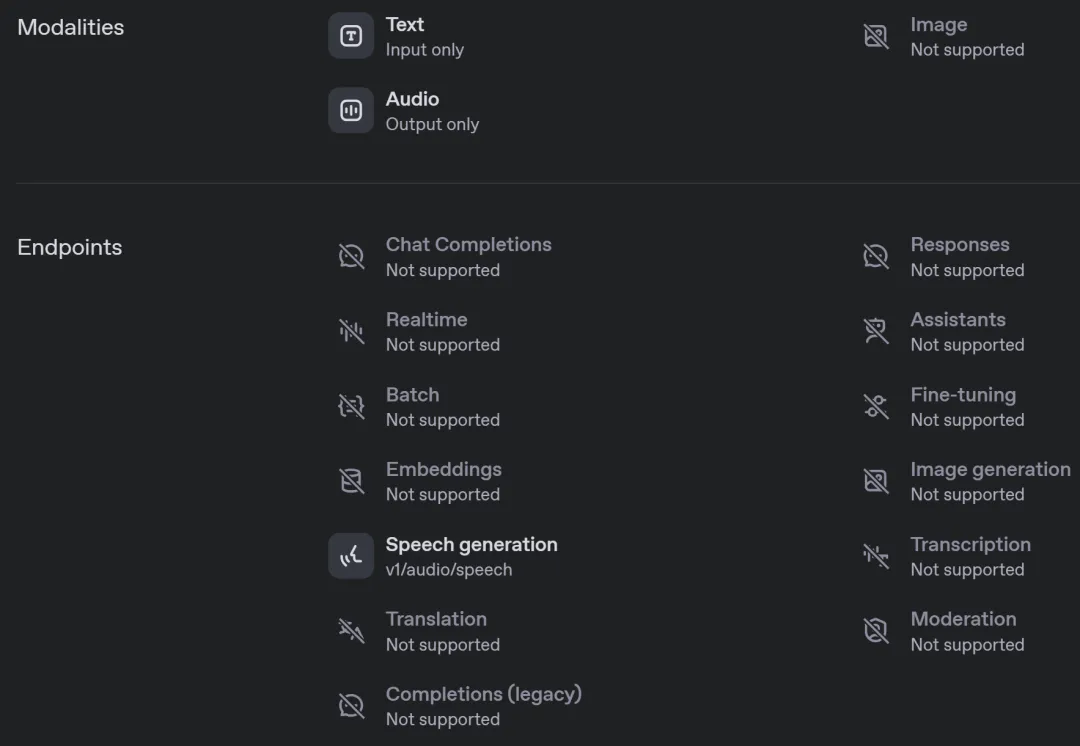Click the Realtime endpoint icon

coord(351,331)
